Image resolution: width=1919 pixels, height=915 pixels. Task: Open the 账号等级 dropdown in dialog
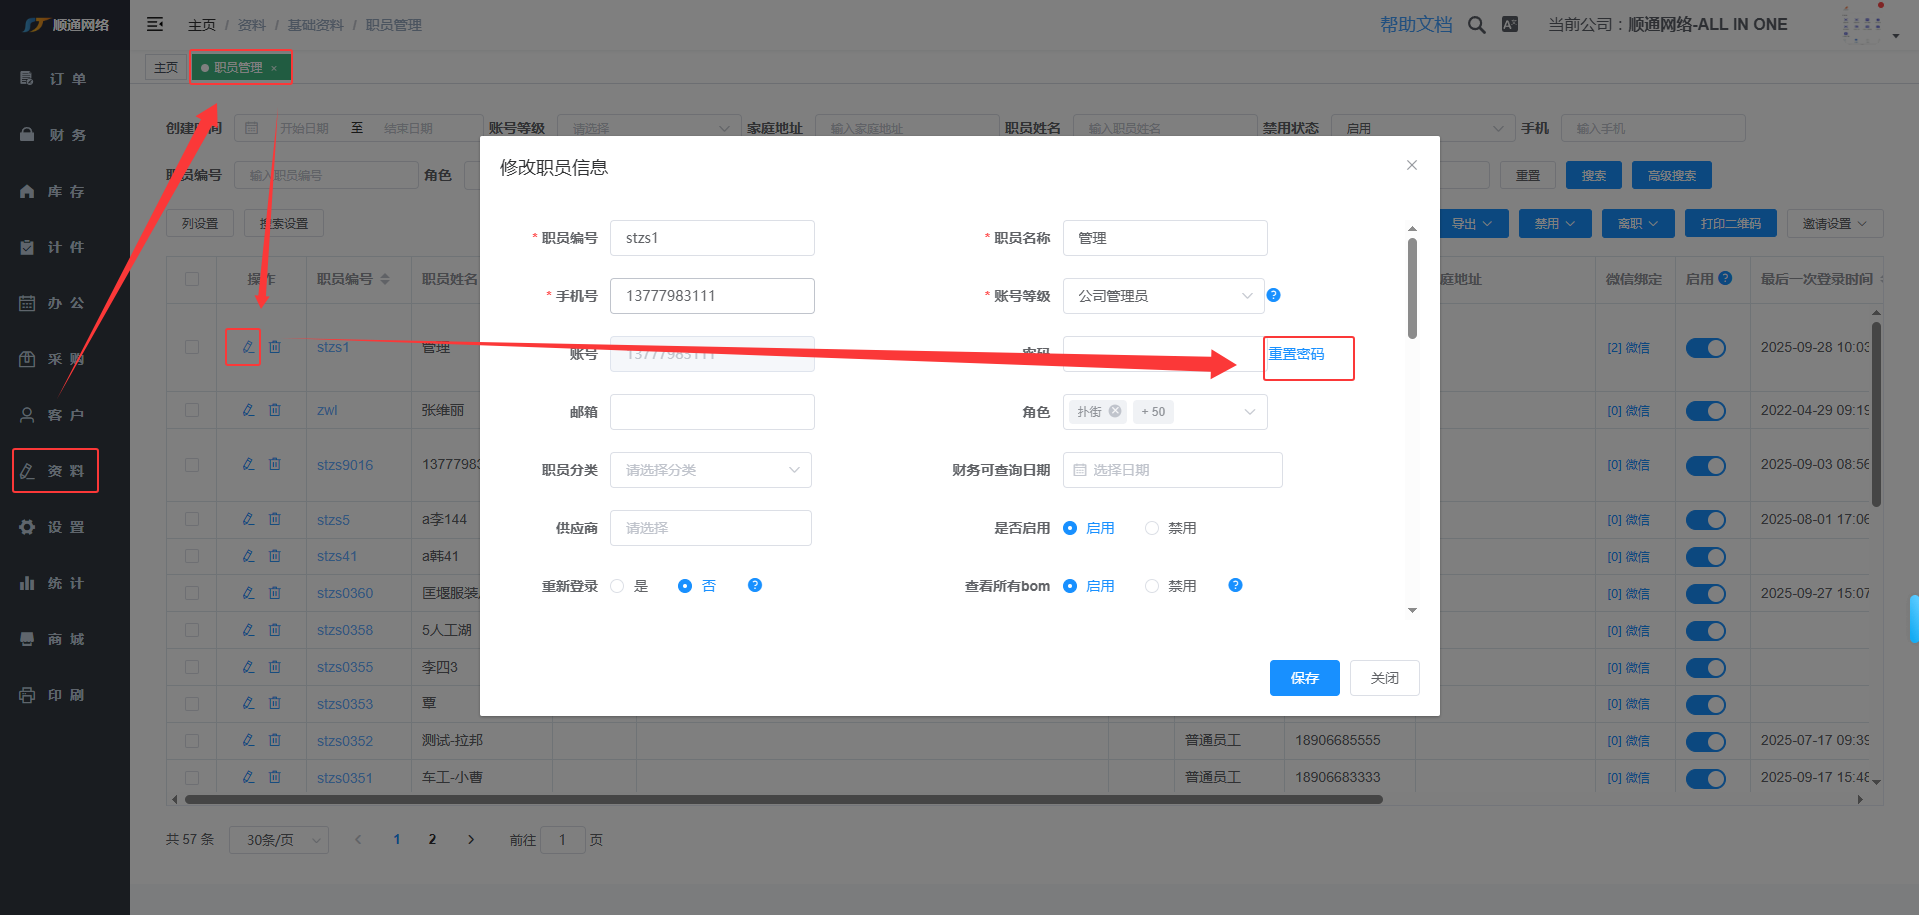[1164, 296]
